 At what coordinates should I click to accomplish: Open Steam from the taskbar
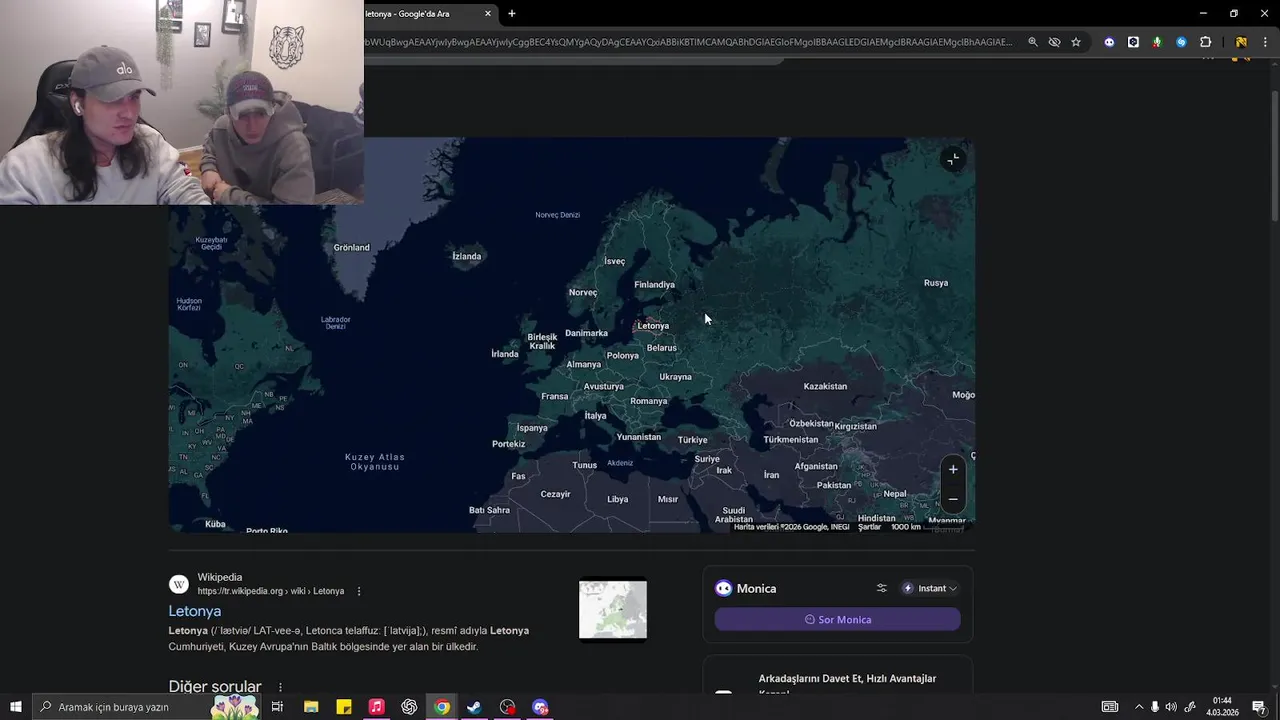[x=474, y=707]
